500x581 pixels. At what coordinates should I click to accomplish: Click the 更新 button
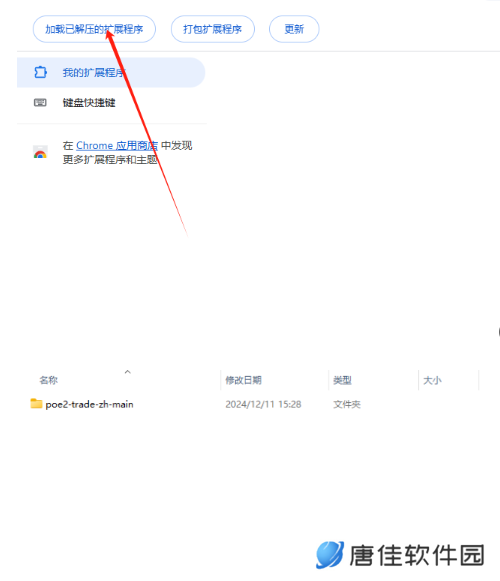pyautogui.click(x=294, y=29)
